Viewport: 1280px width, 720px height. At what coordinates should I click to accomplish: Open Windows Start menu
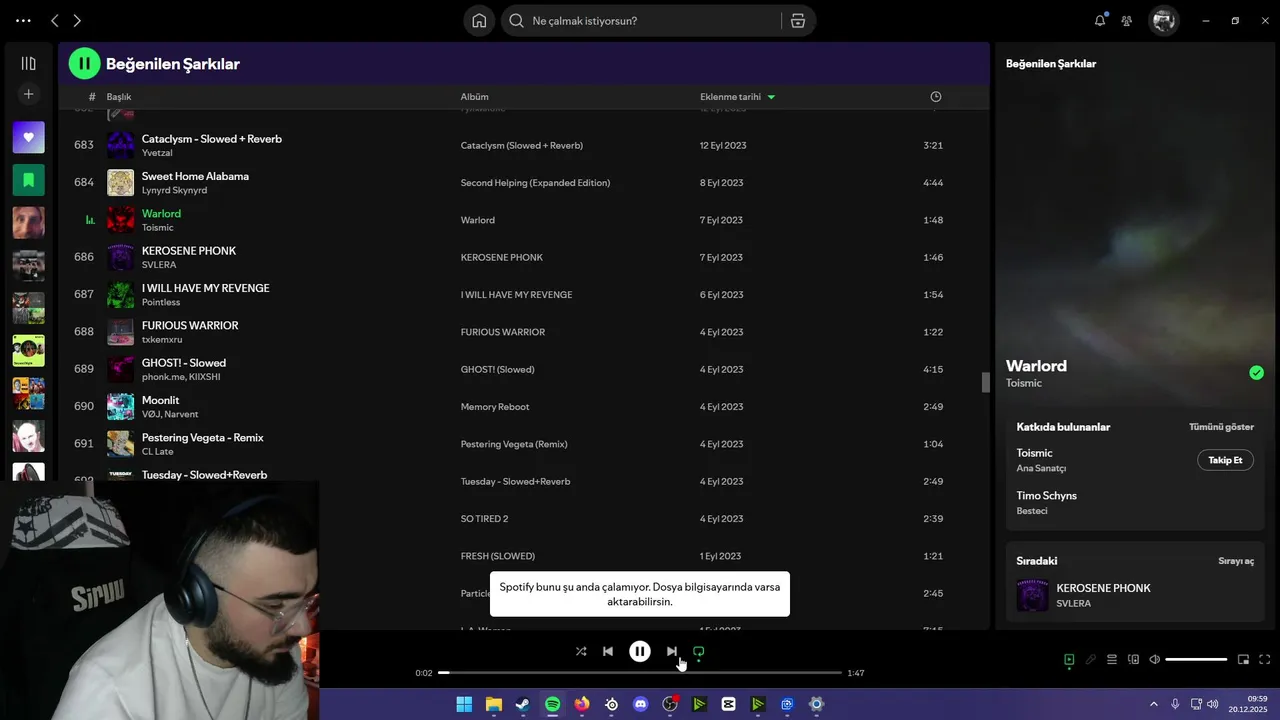click(x=464, y=704)
